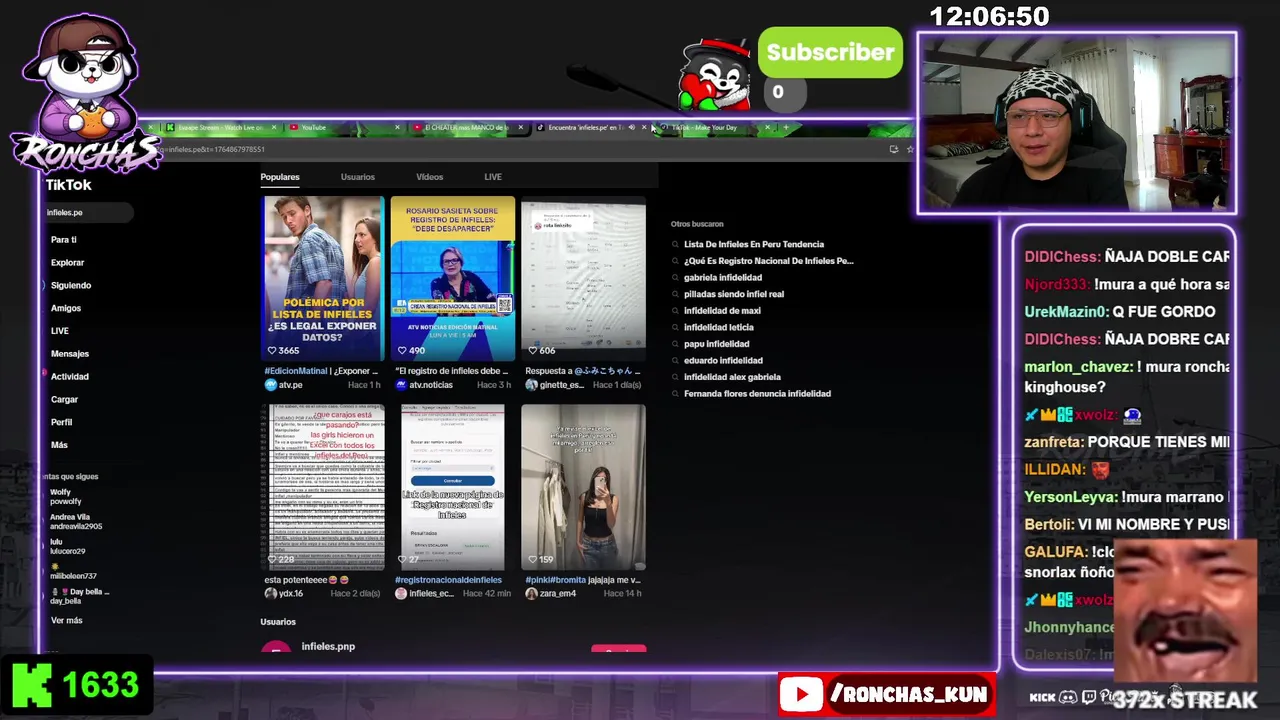
Task: Click the TikTok search box 'infieles.pe'
Action: click(88, 212)
